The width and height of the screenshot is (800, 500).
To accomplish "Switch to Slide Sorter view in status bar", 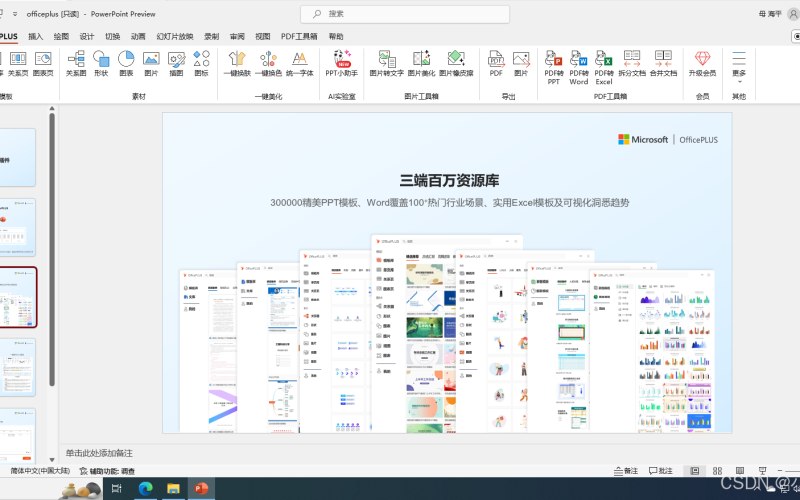I will click(717, 471).
